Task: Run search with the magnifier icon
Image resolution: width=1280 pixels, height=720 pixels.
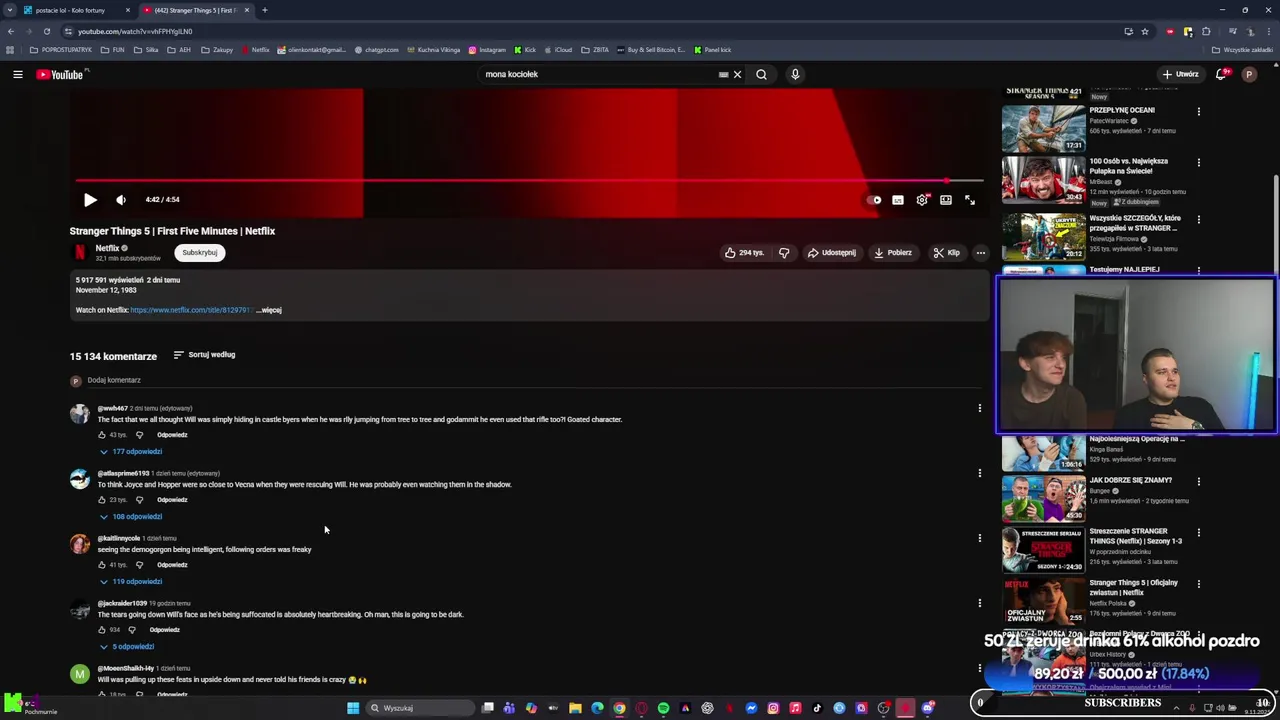Action: point(761,74)
